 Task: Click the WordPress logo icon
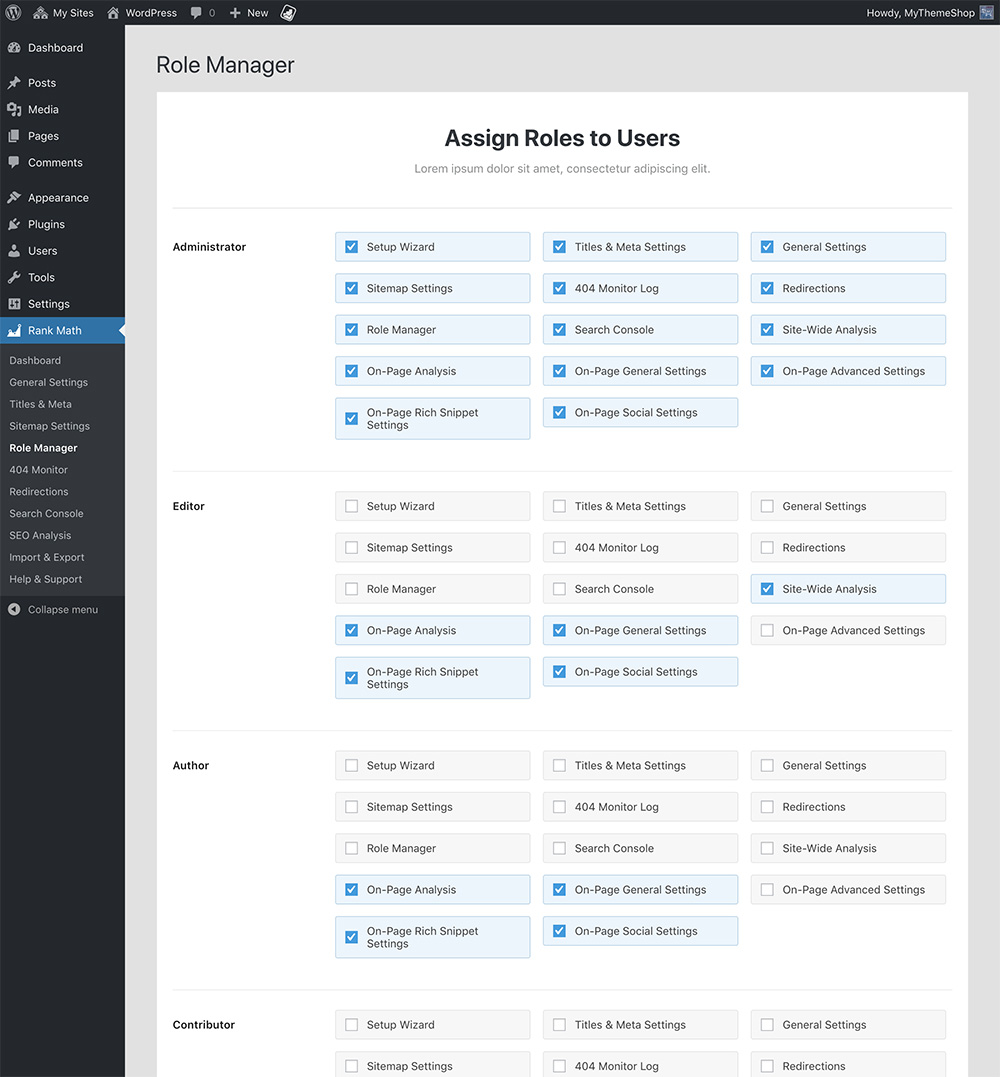[x=13, y=12]
